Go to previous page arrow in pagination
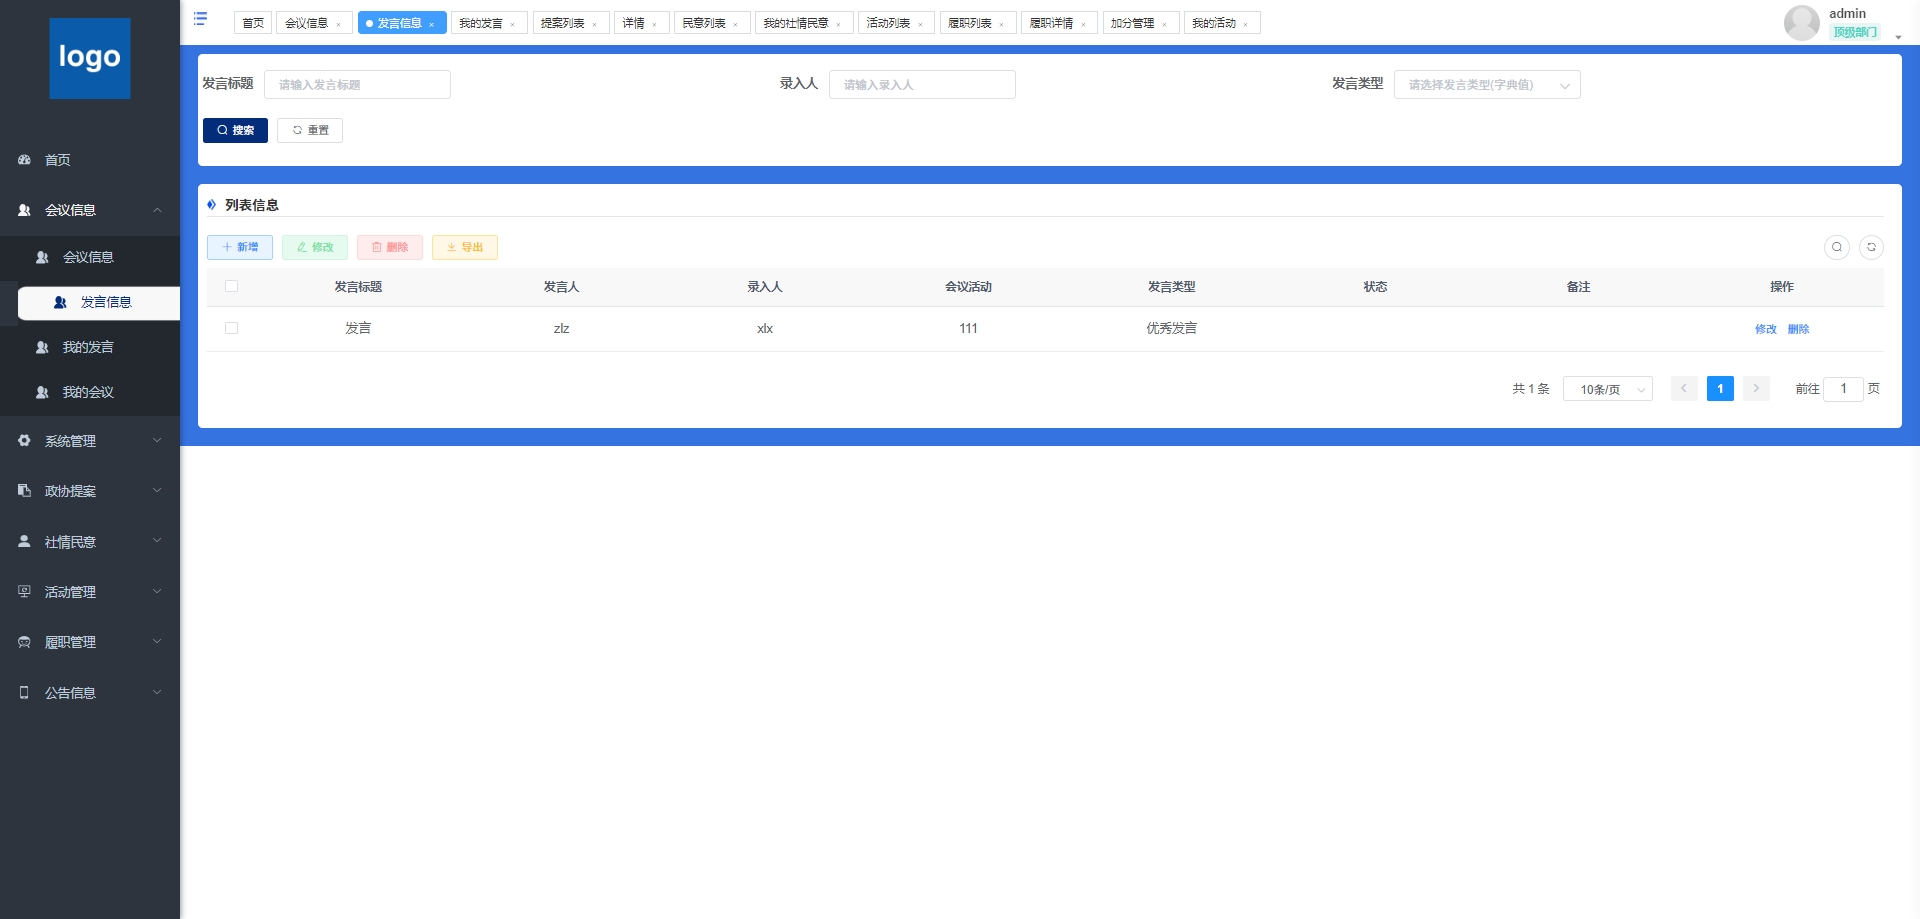Image resolution: width=1920 pixels, height=919 pixels. click(x=1684, y=389)
